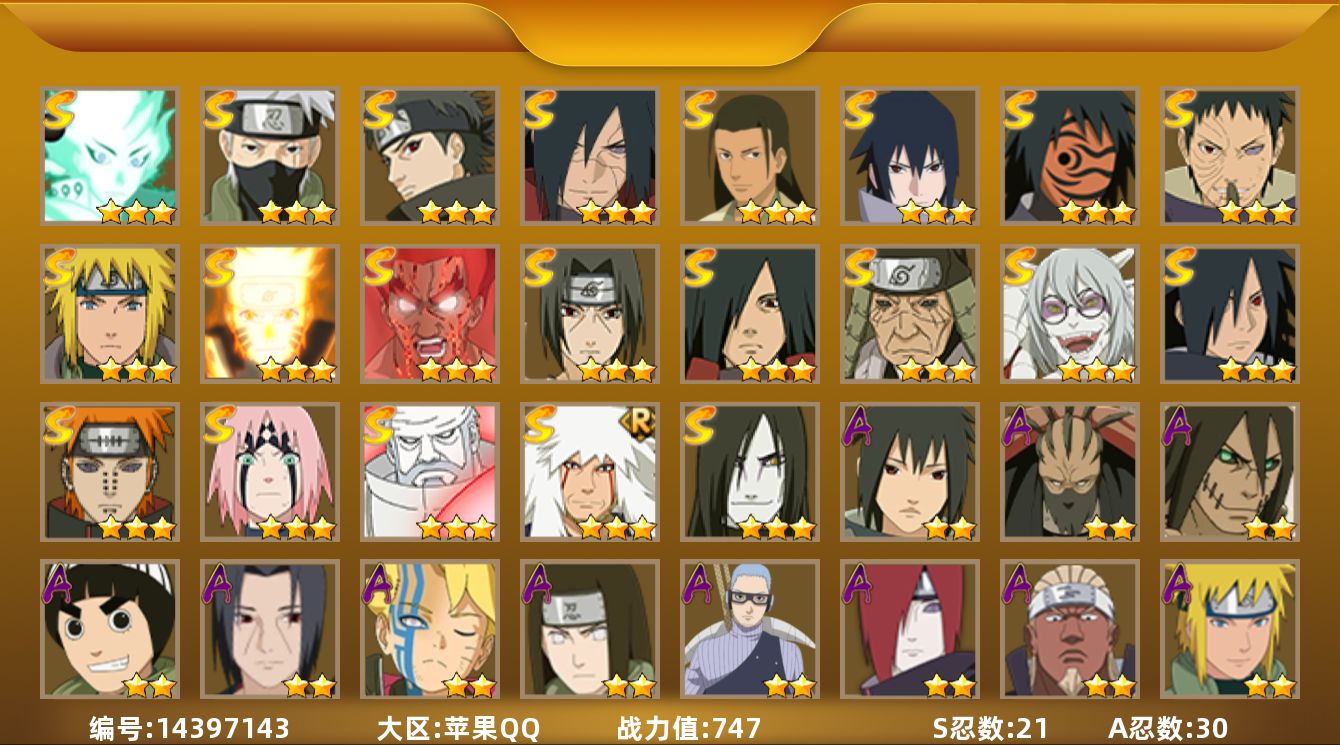
Task: Select pale Orochimaru with long black hair
Action: 750,471
